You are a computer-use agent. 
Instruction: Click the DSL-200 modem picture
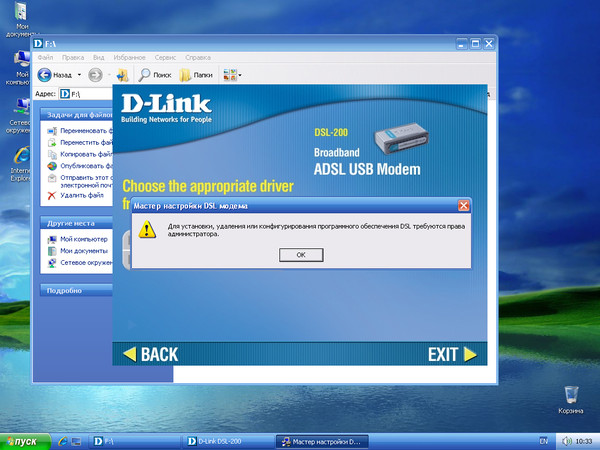coord(401,138)
